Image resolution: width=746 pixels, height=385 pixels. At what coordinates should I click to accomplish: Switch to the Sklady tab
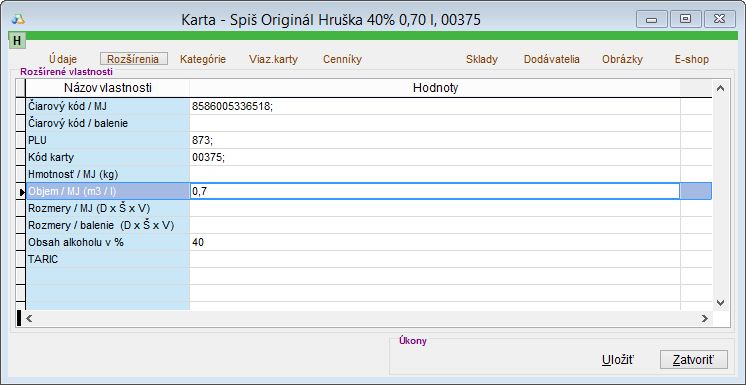point(482,59)
